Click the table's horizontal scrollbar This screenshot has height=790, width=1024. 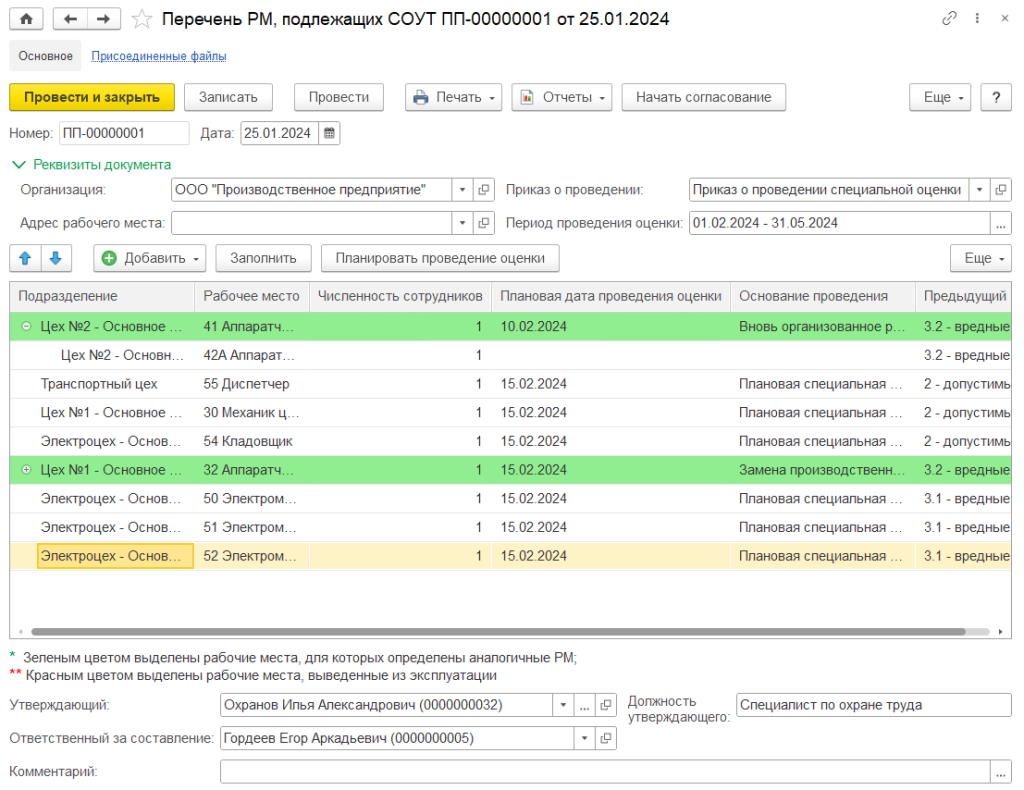tap(500, 632)
